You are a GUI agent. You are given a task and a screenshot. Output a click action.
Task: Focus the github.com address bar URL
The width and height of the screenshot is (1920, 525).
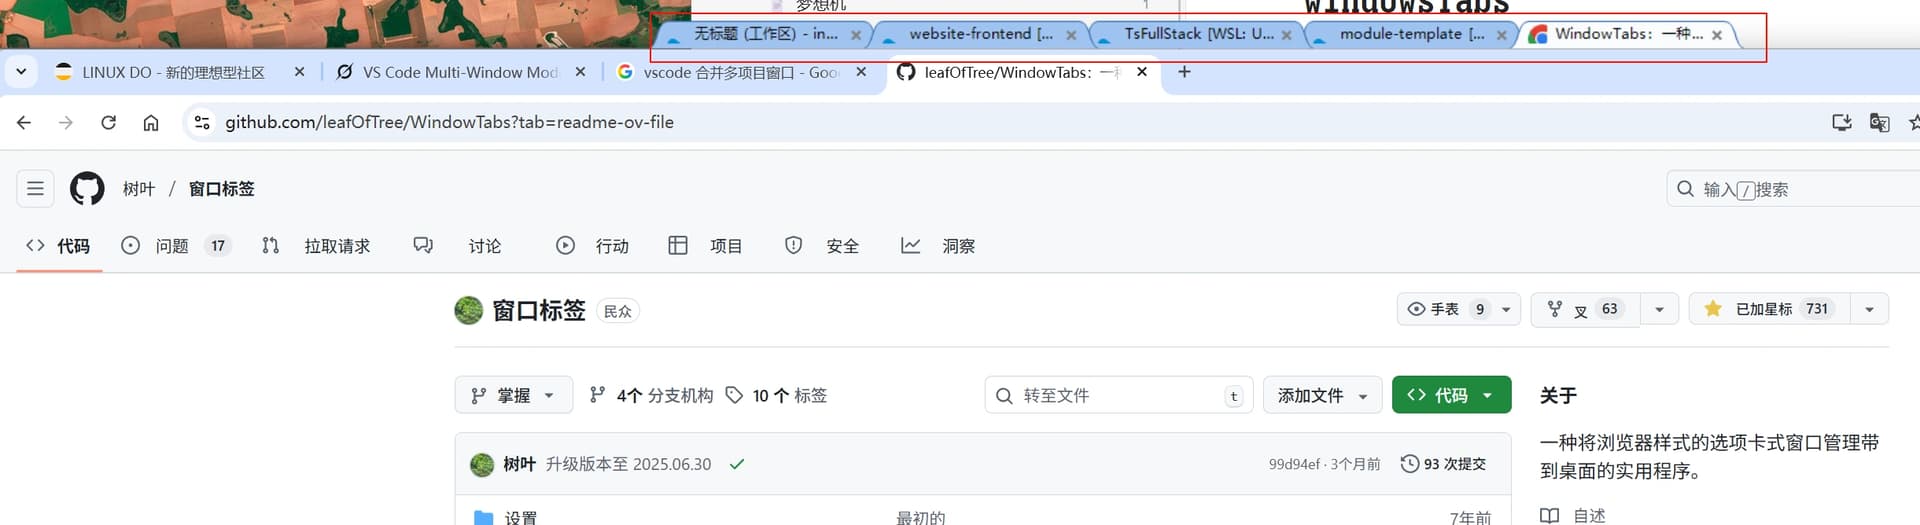(449, 122)
